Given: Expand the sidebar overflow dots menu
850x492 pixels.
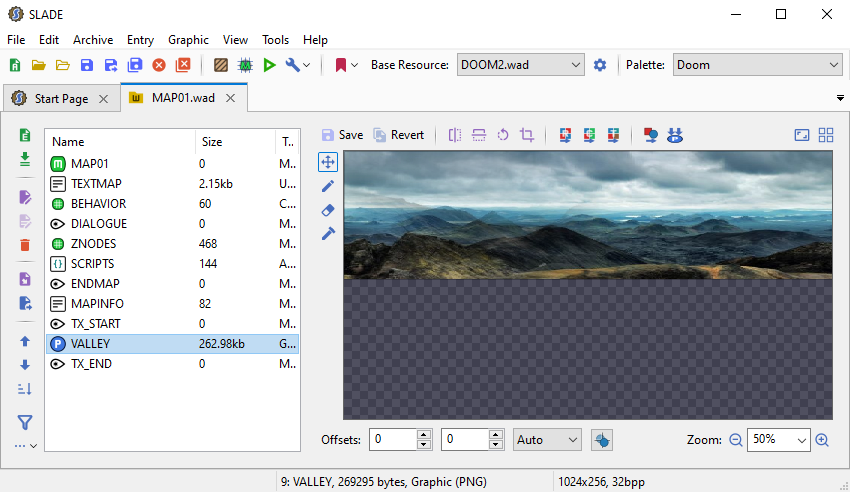Looking at the screenshot, I should [x=25, y=446].
